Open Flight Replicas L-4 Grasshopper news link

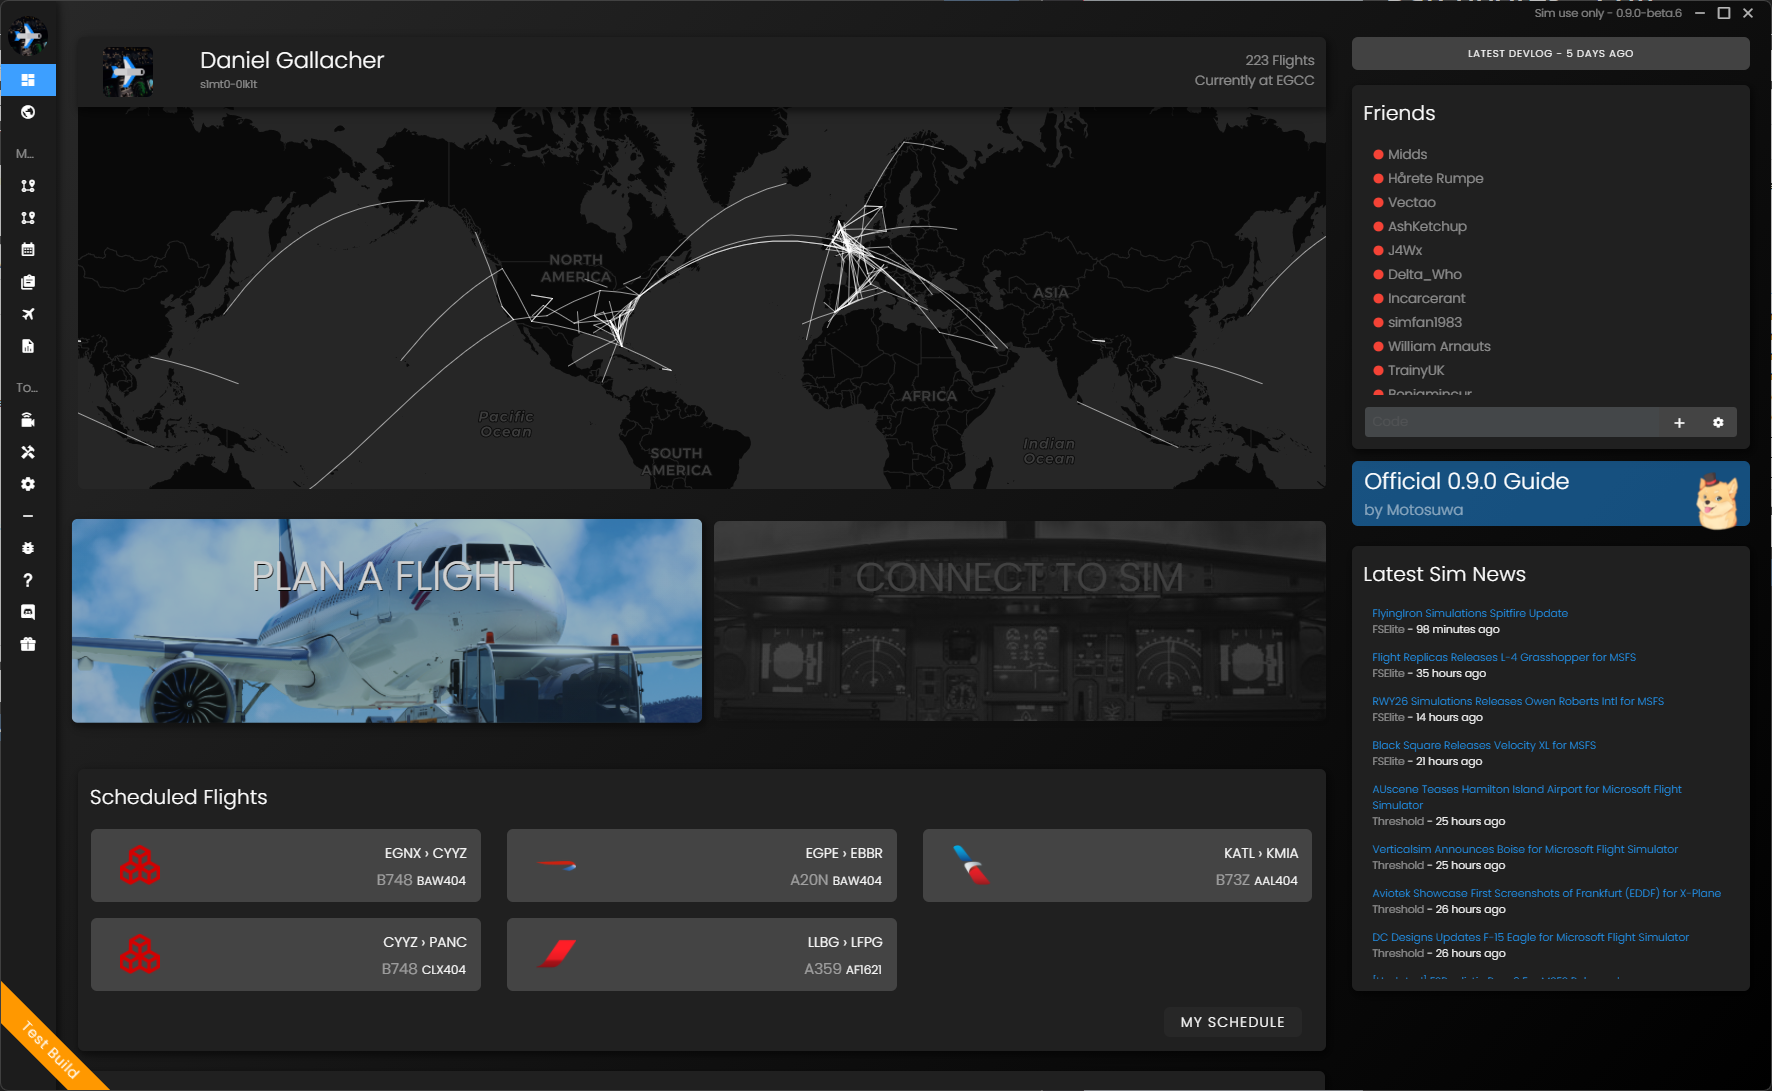1504,657
